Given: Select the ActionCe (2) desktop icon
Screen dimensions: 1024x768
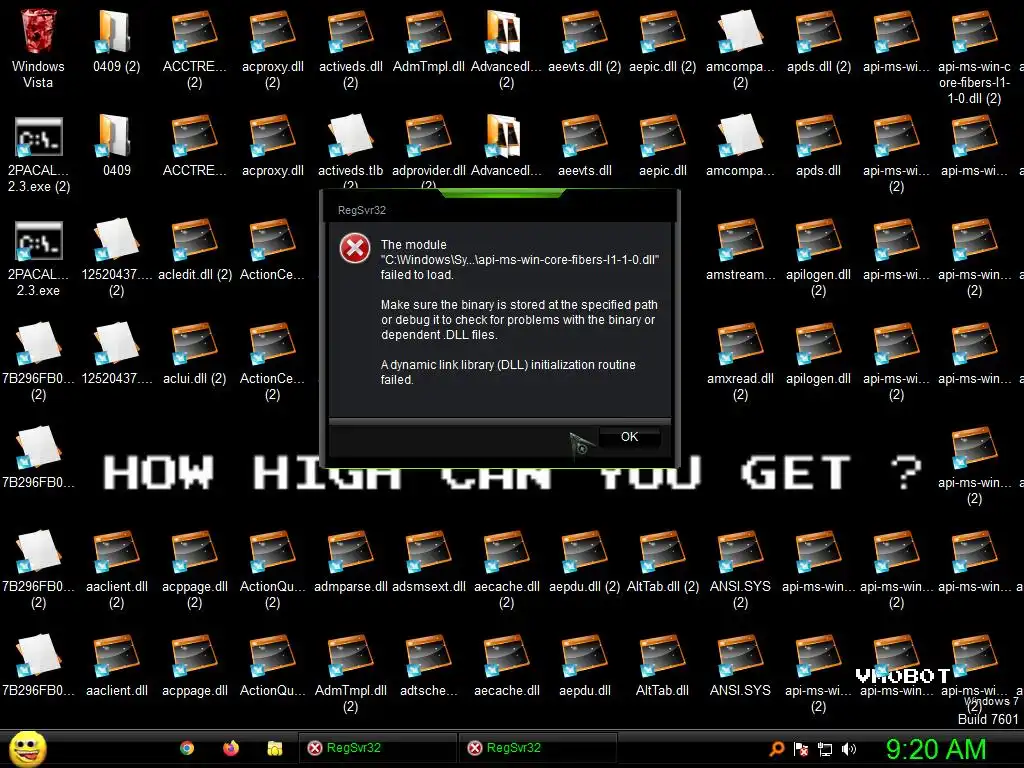Looking at the screenshot, I should (272, 361).
